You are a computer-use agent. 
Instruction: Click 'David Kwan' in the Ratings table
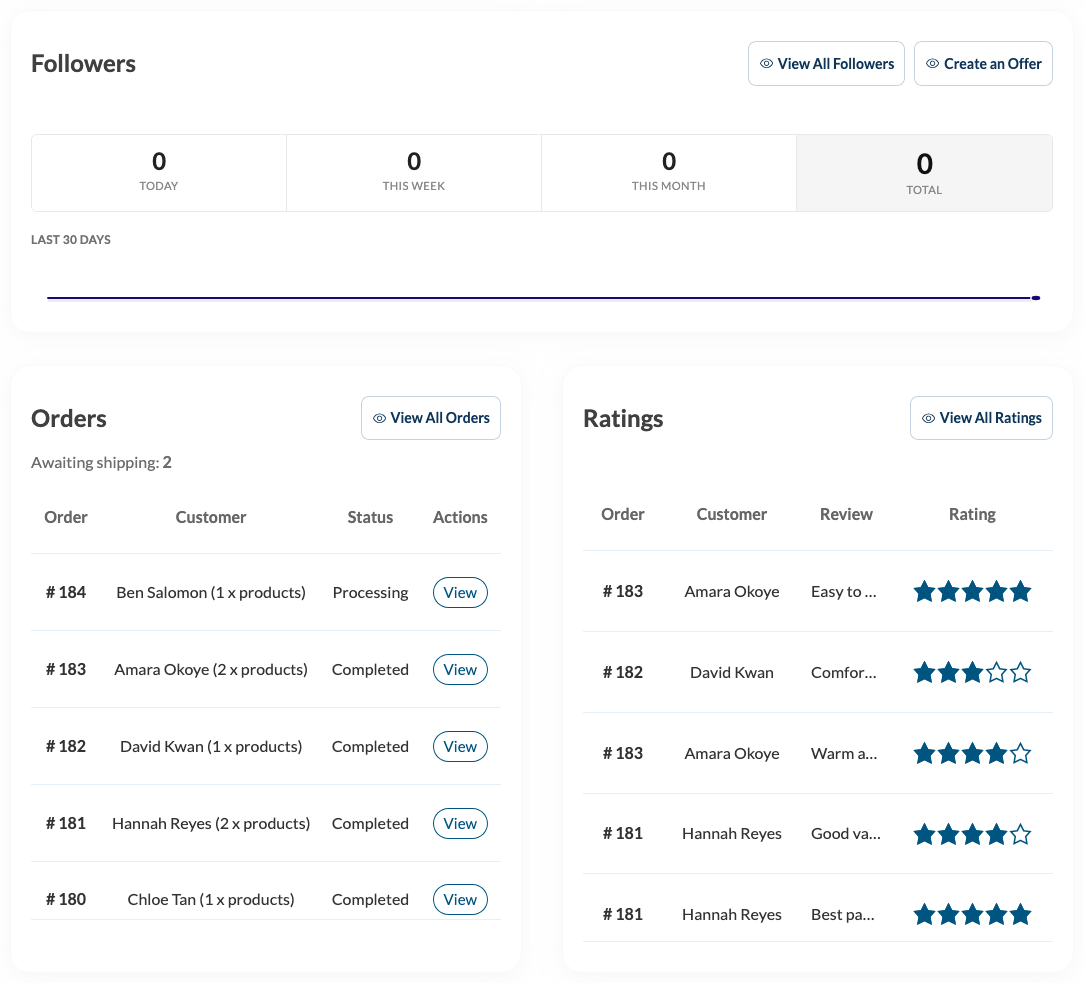click(731, 673)
